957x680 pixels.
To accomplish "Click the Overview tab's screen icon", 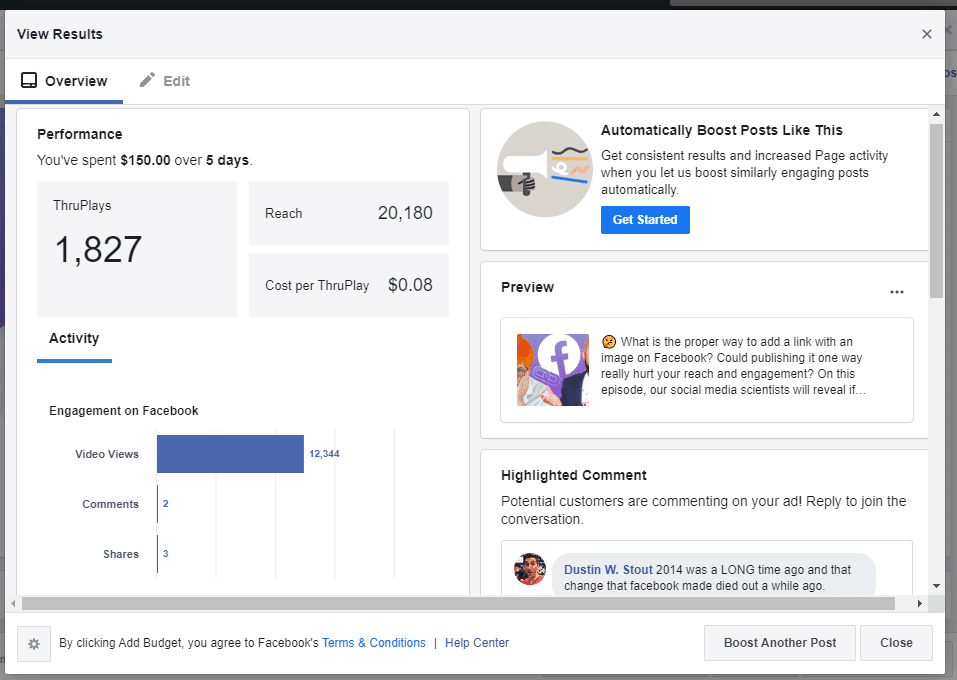I will [29, 81].
